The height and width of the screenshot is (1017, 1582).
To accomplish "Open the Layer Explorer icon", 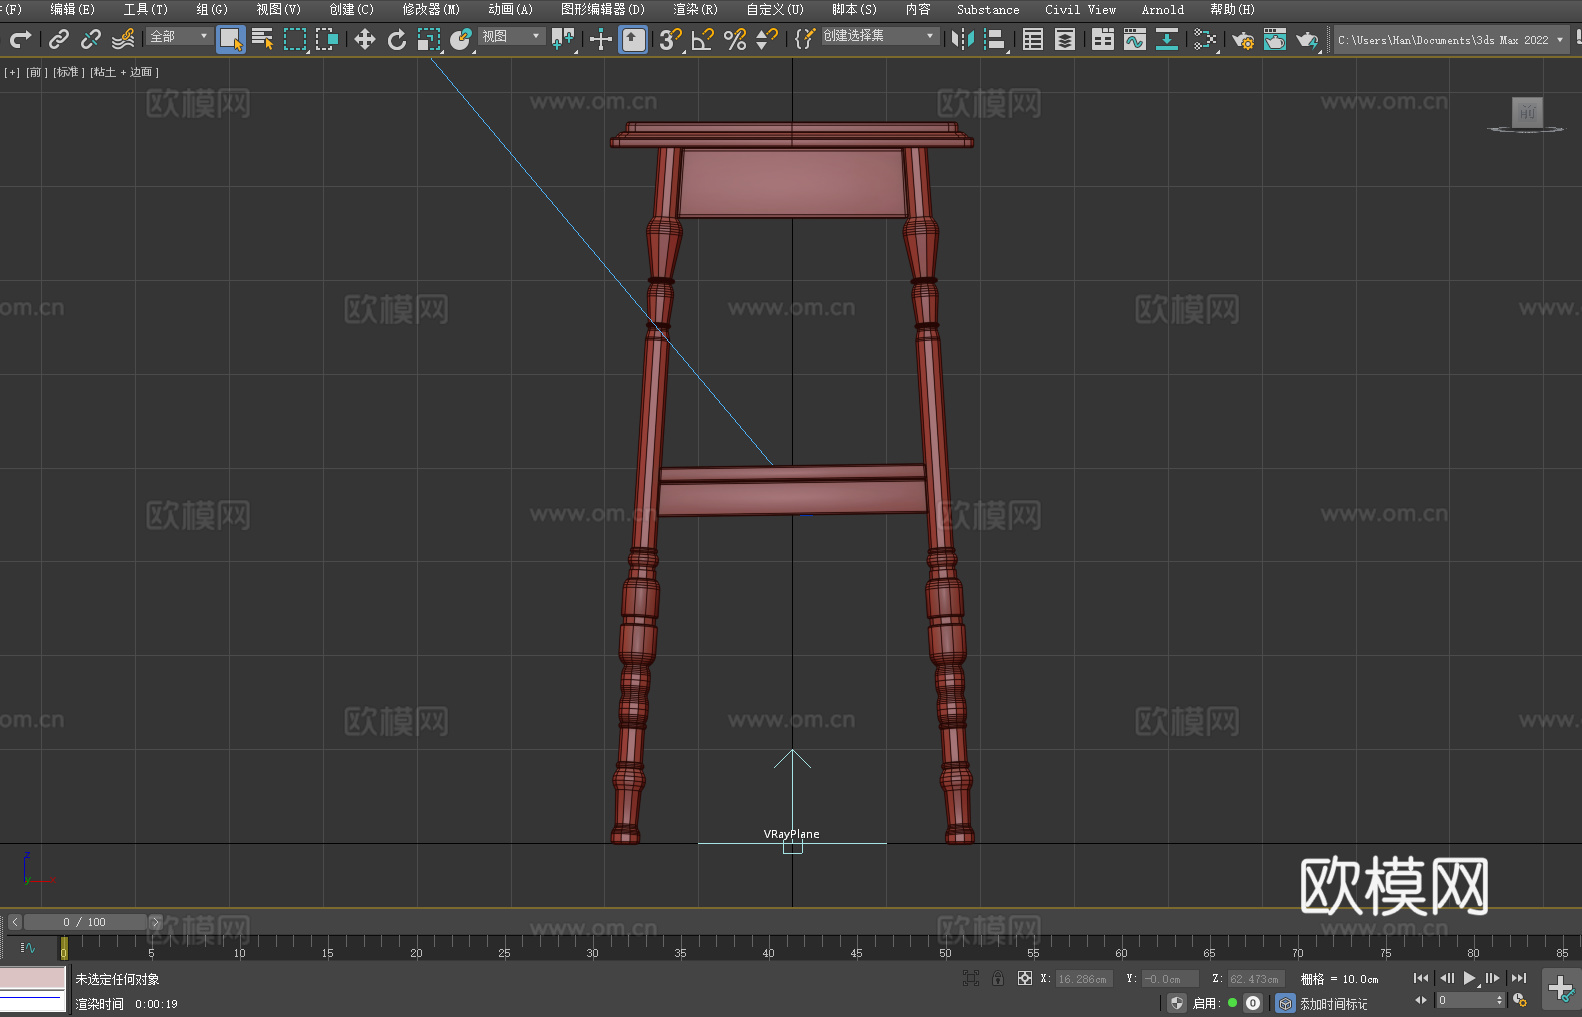I will coord(1065,39).
